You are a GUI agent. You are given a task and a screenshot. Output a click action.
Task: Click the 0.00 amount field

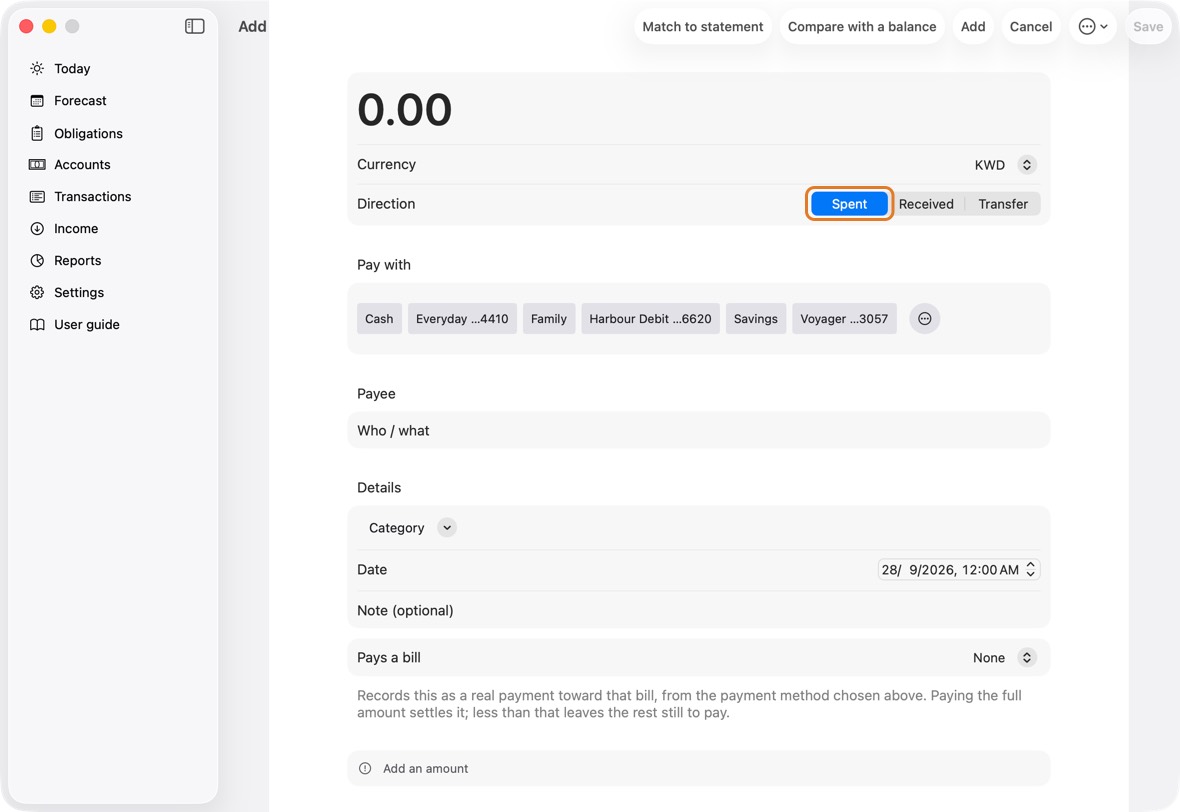click(698, 109)
